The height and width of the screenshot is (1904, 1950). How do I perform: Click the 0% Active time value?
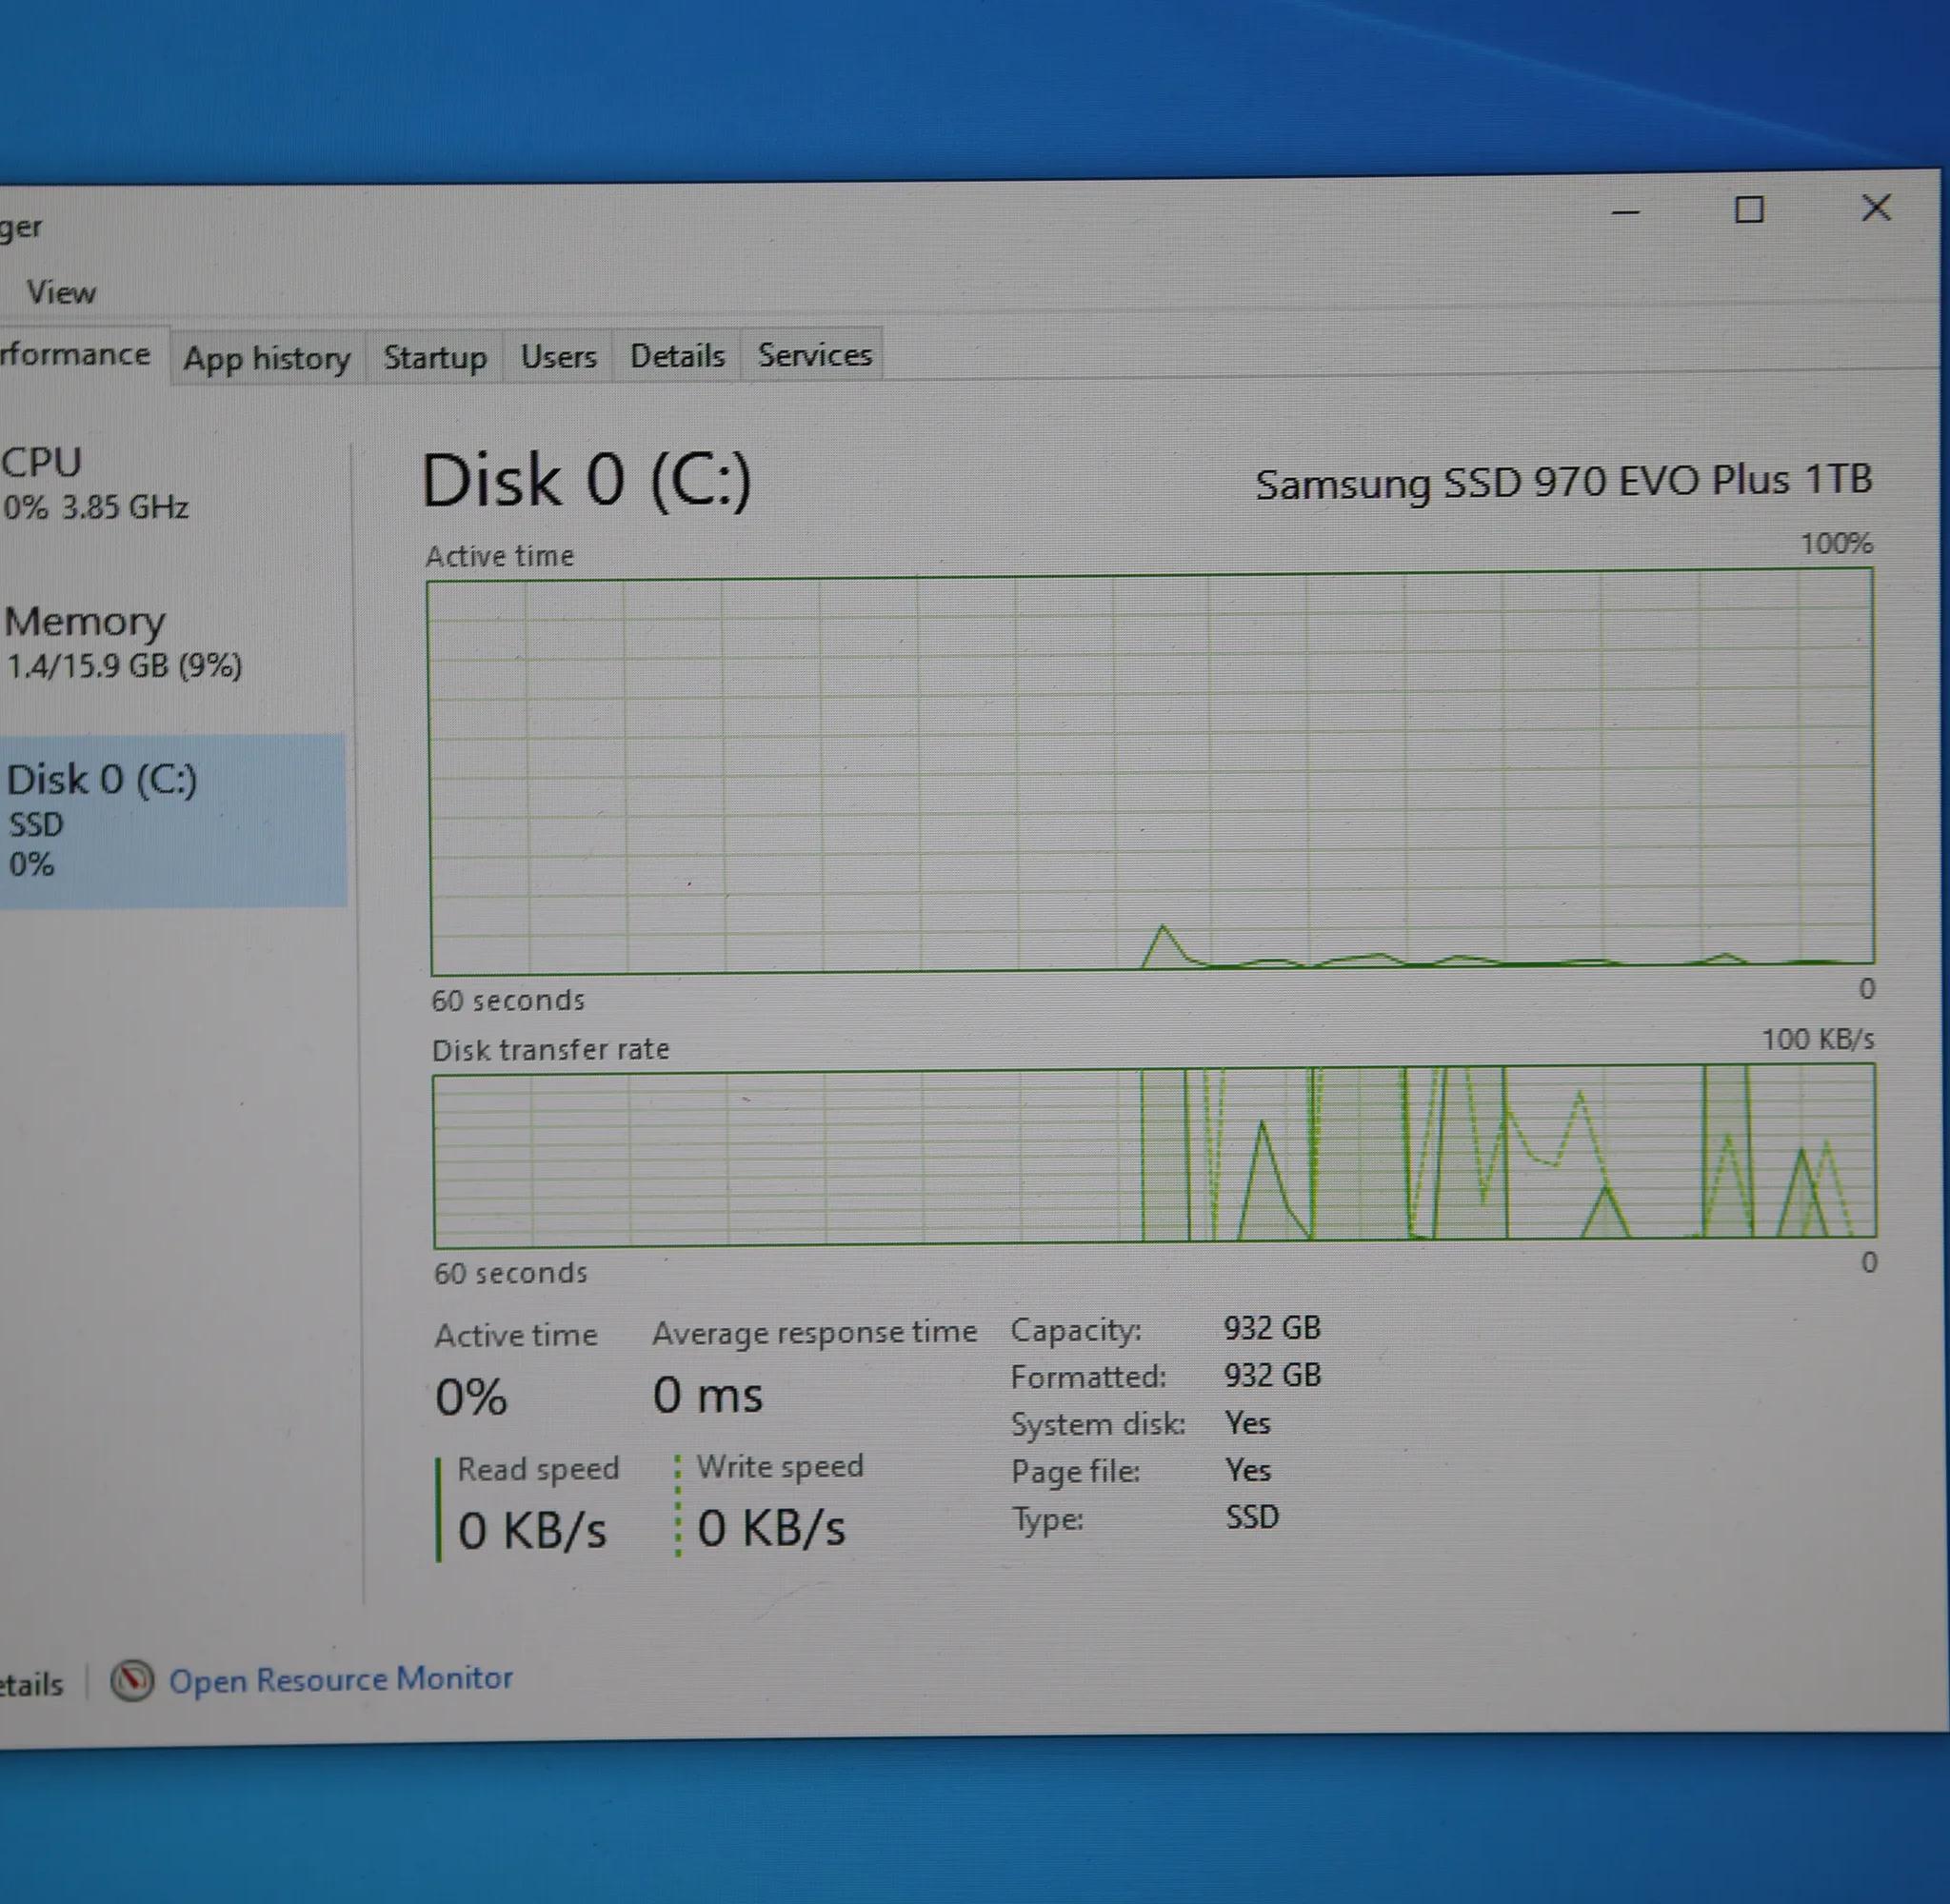471,1397
